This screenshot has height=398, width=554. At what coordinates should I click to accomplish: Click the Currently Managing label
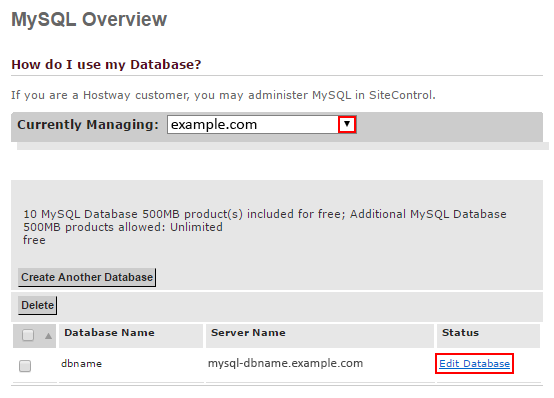(x=88, y=124)
